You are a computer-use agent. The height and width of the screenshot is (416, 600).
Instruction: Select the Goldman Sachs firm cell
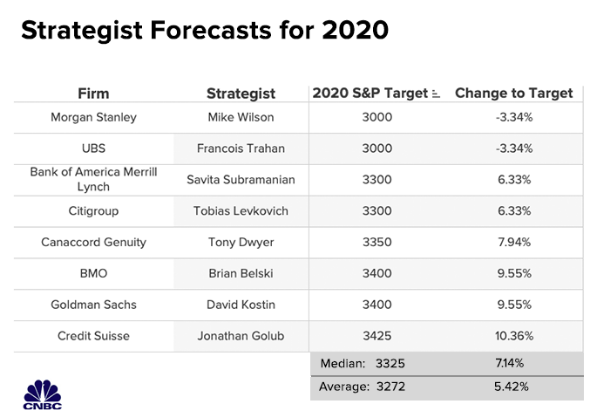[92, 303]
